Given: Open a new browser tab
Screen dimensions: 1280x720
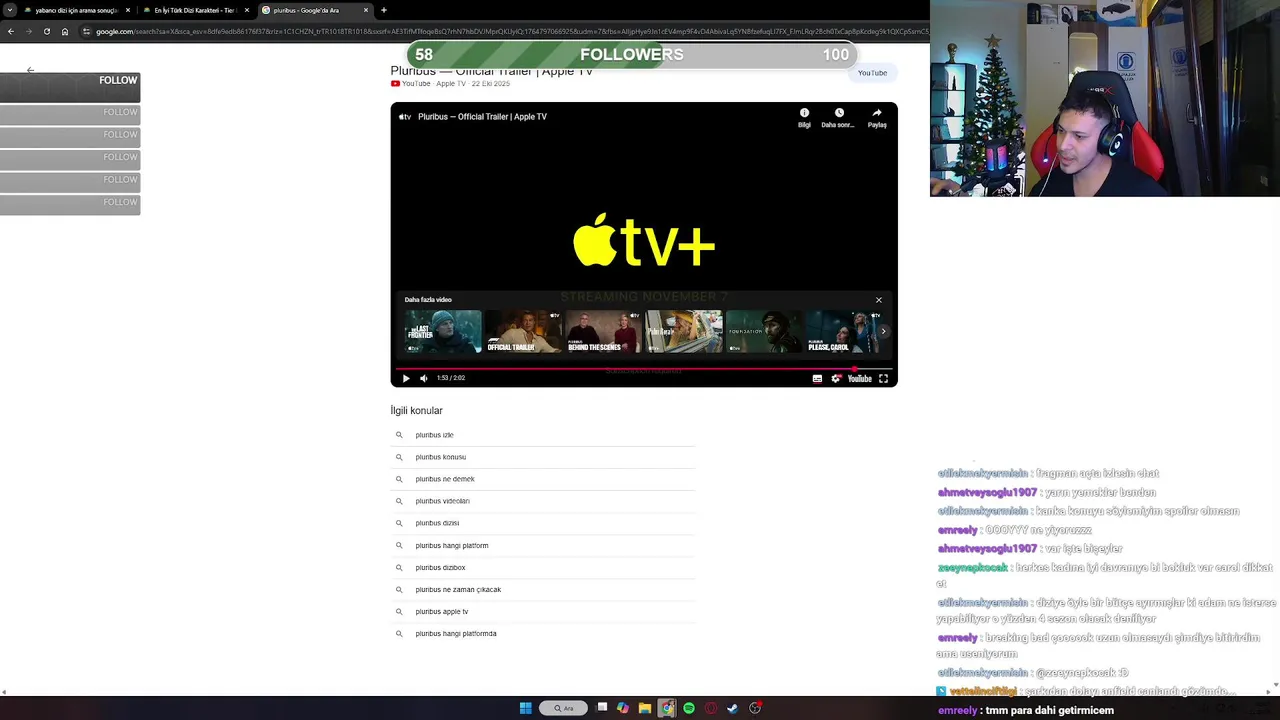Looking at the screenshot, I should pos(384,10).
